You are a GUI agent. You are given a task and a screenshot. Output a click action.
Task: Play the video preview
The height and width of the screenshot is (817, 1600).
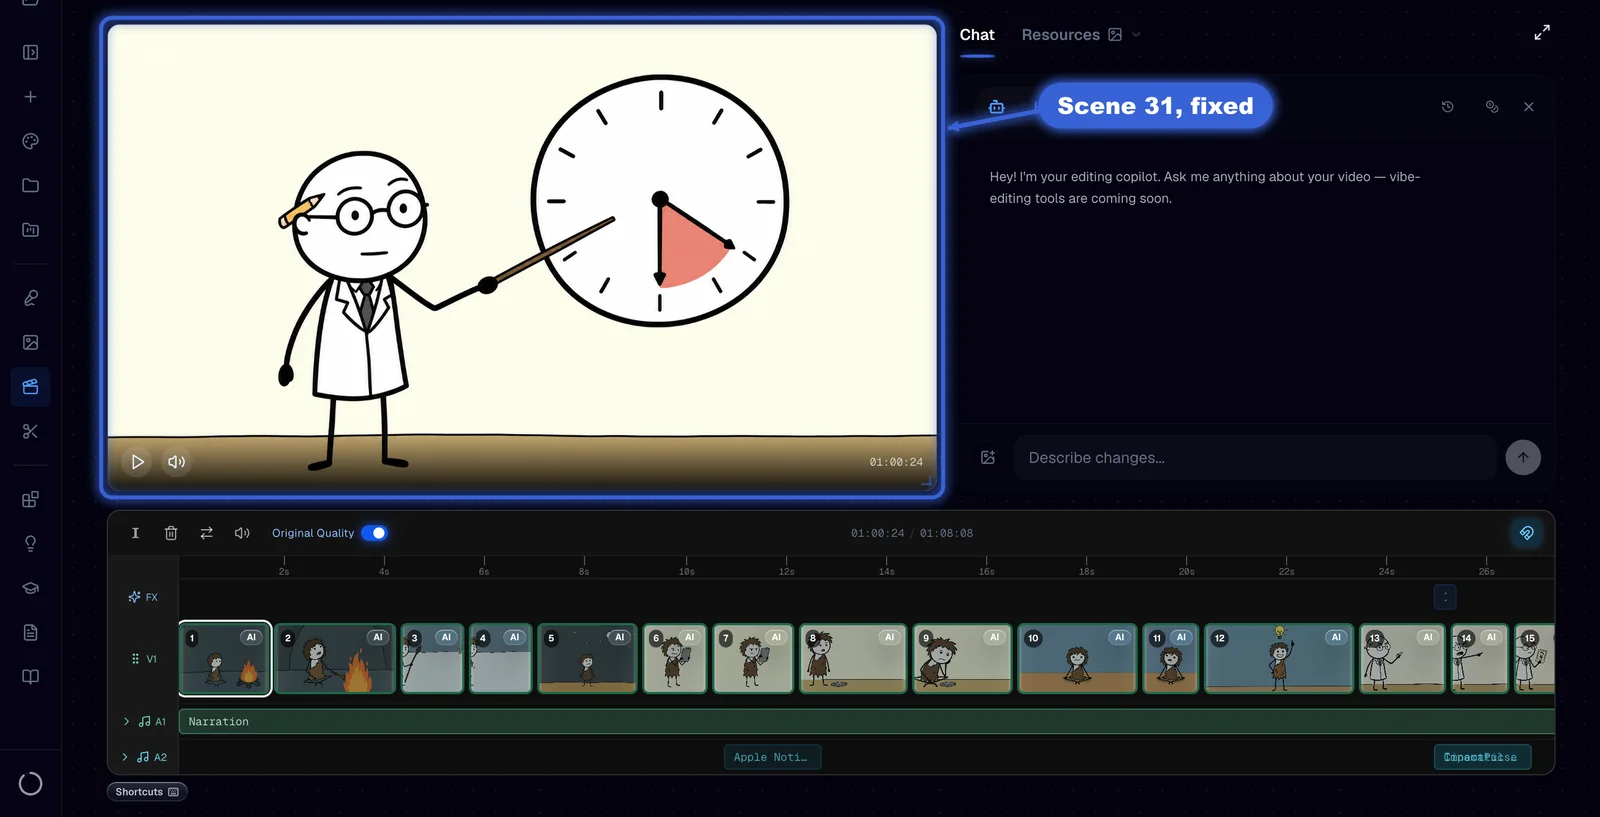point(137,462)
